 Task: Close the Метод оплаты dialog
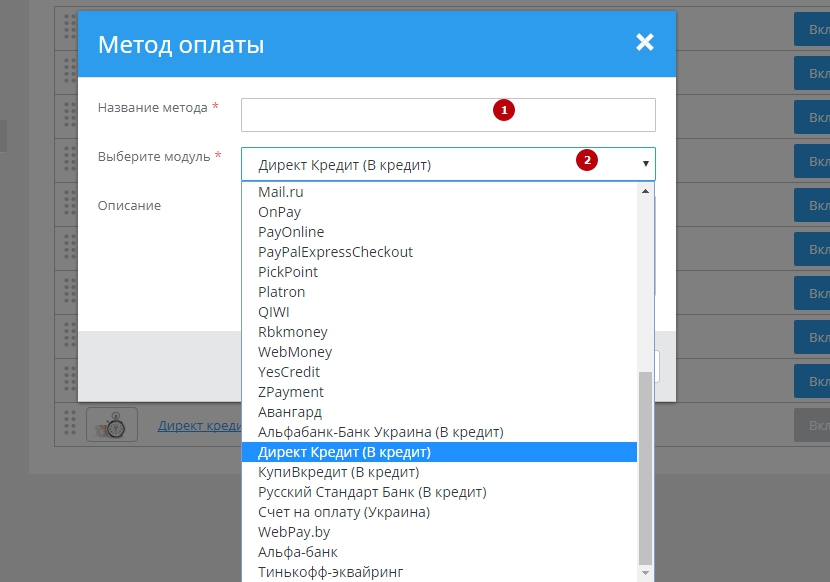point(645,42)
